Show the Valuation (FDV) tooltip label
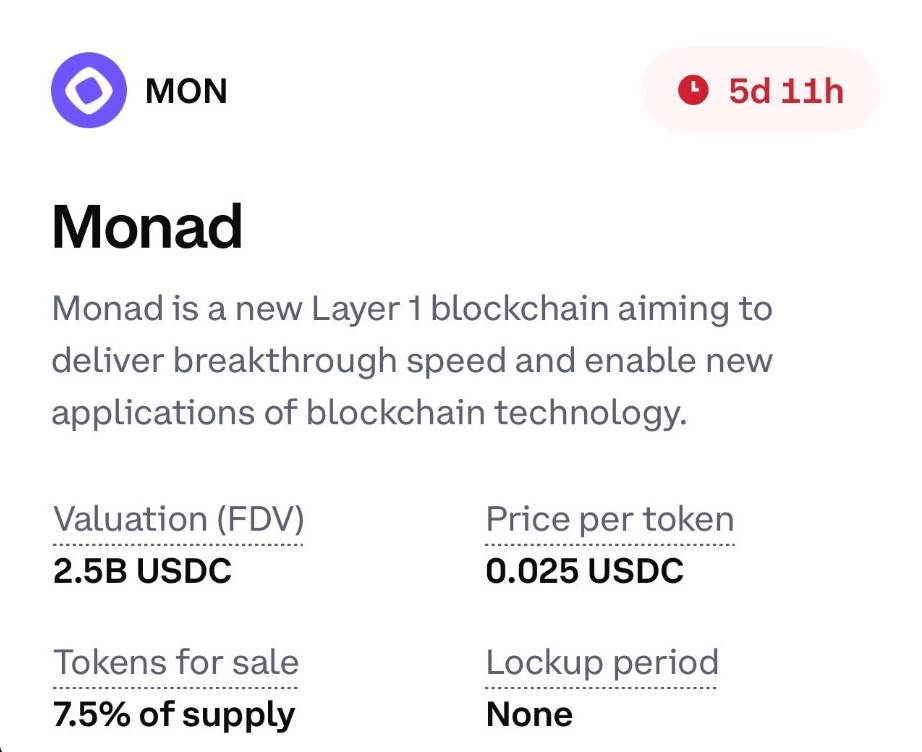This screenshot has width=922, height=752. (x=178, y=520)
